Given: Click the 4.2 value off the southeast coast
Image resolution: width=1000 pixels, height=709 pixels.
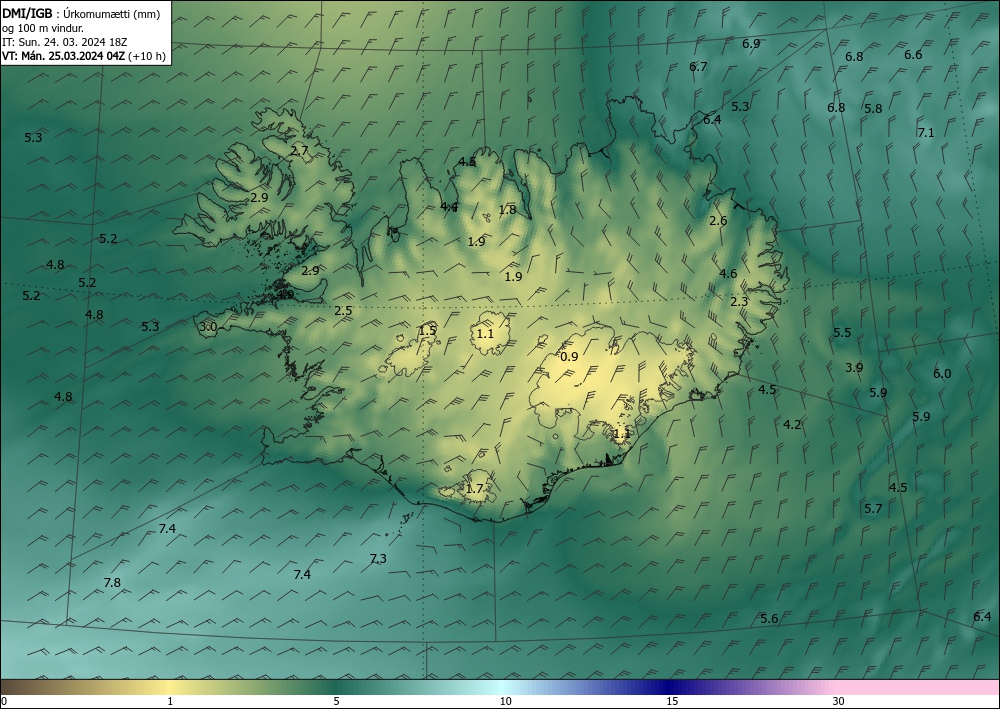Looking at the screenshot, I should tap(792, 425).
